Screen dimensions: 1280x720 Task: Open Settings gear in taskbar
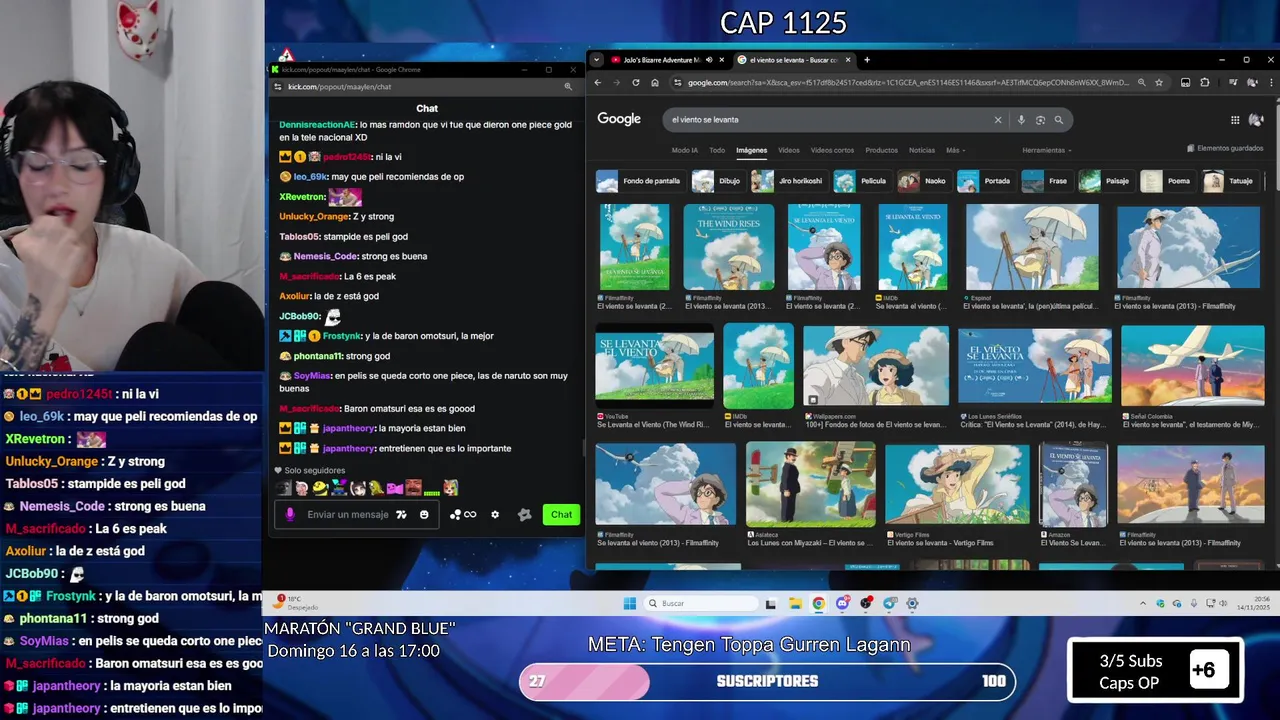912,603
